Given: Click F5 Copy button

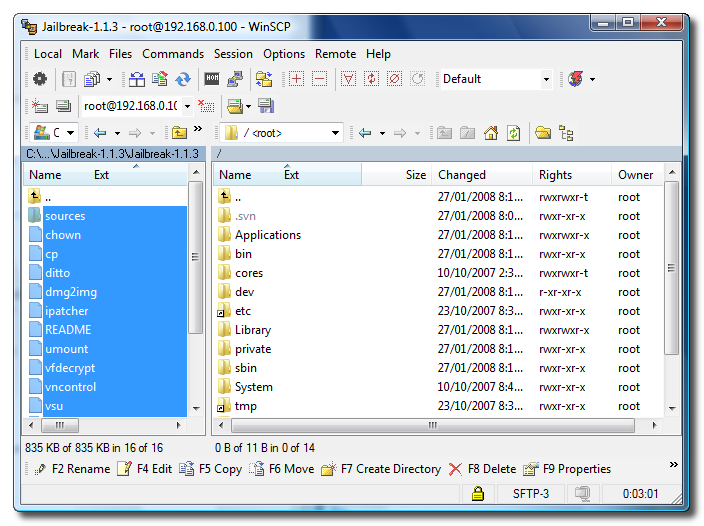Looking at the screenshot, I should [210, 469].
